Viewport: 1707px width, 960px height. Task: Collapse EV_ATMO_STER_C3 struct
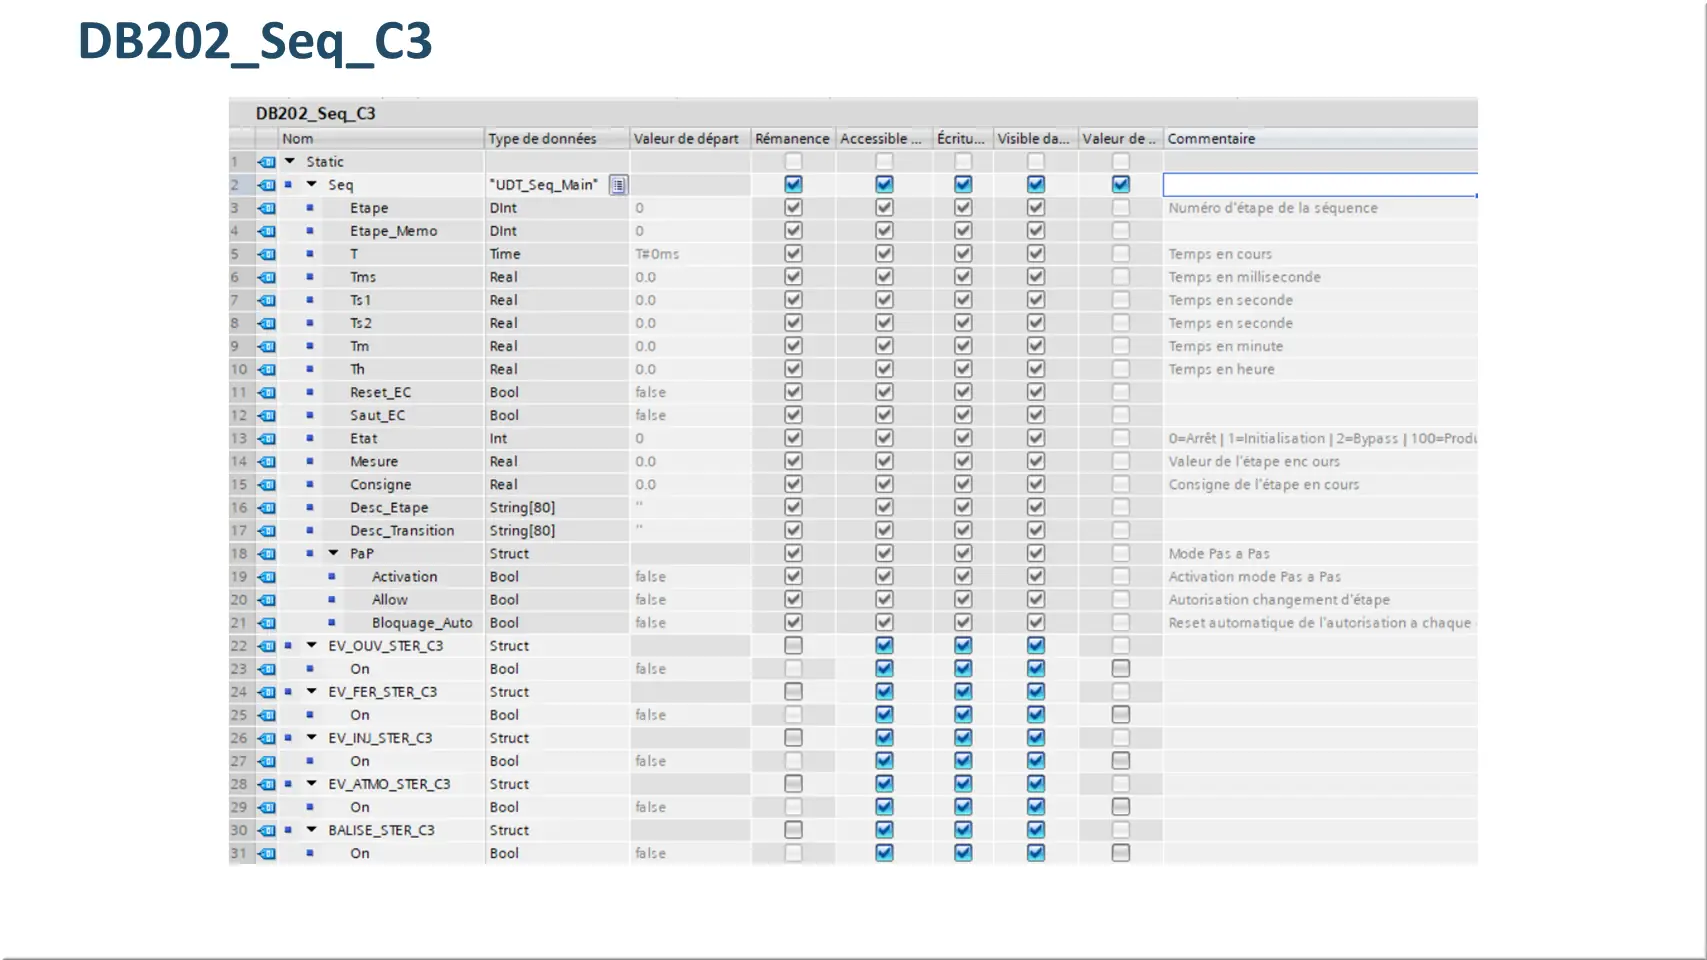(312, 784)
